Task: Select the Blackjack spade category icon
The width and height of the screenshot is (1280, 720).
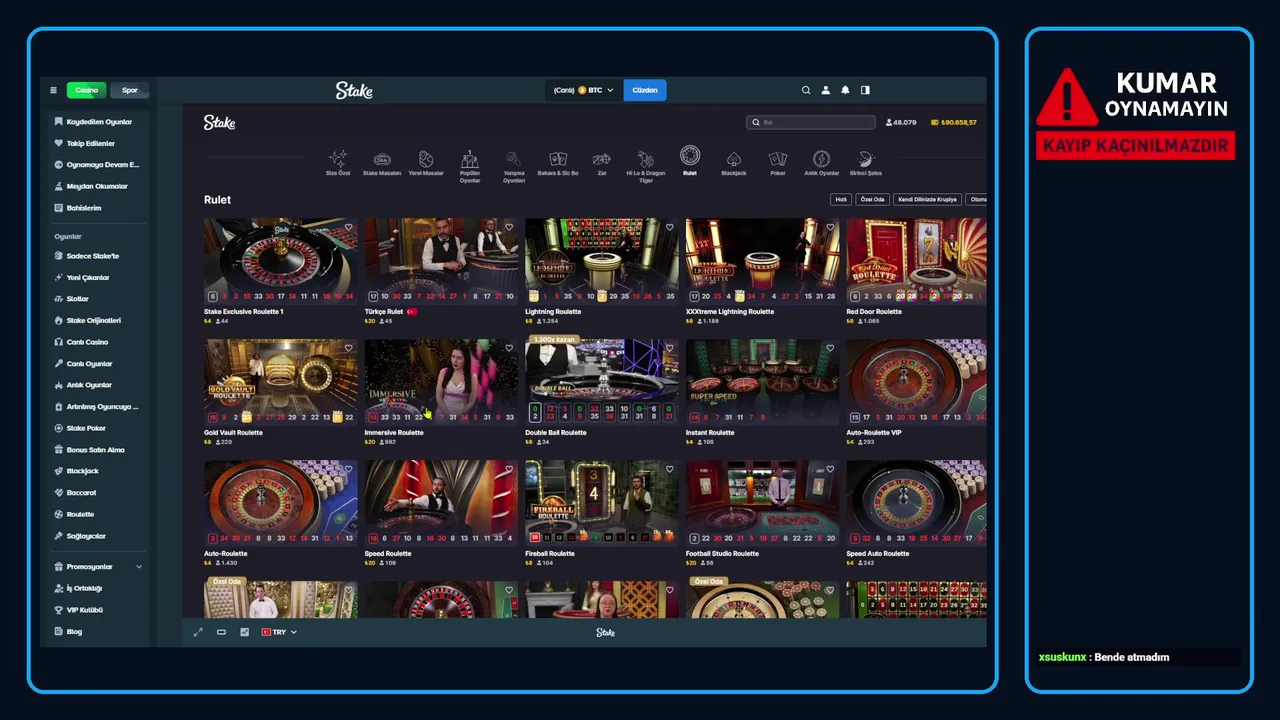Action: 734,159
